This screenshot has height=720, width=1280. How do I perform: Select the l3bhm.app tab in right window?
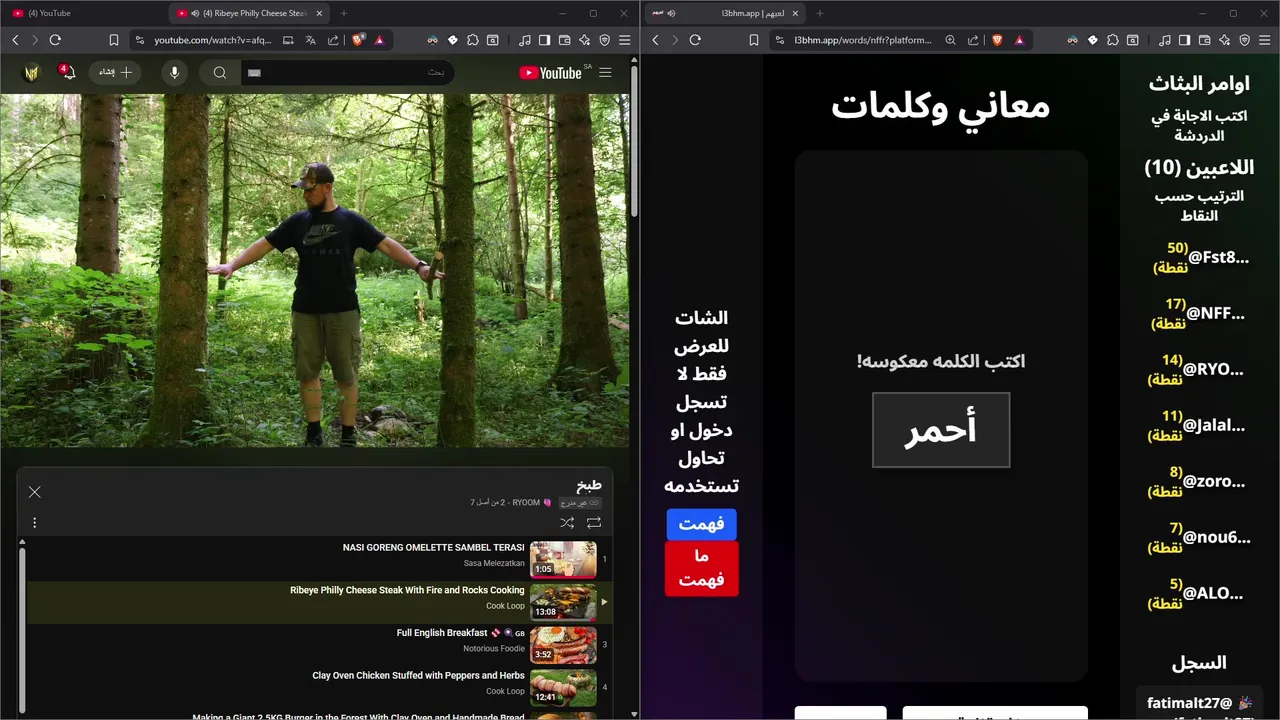click(725, 13)
